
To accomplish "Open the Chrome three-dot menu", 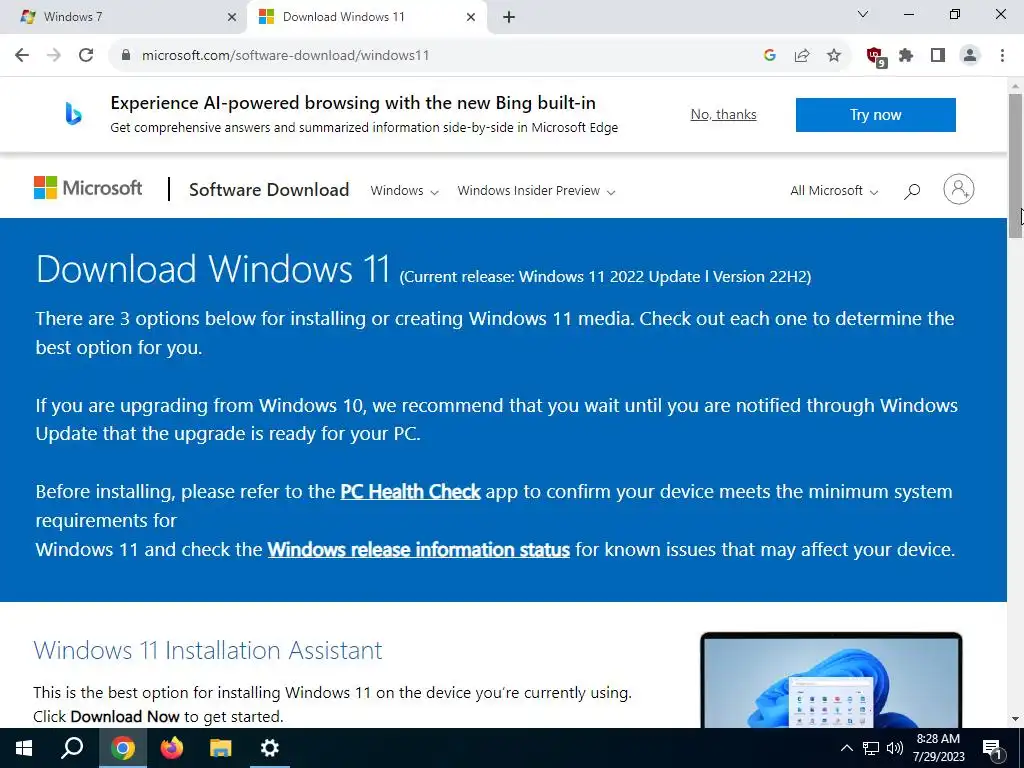I will 1002,56.
